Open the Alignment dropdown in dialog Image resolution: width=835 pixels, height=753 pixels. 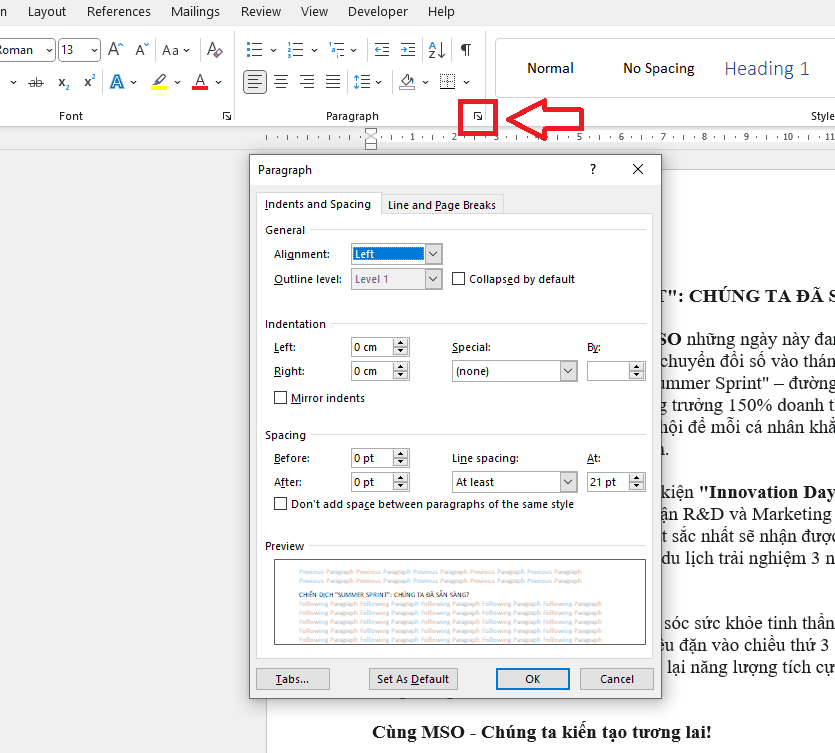point(433,254)
